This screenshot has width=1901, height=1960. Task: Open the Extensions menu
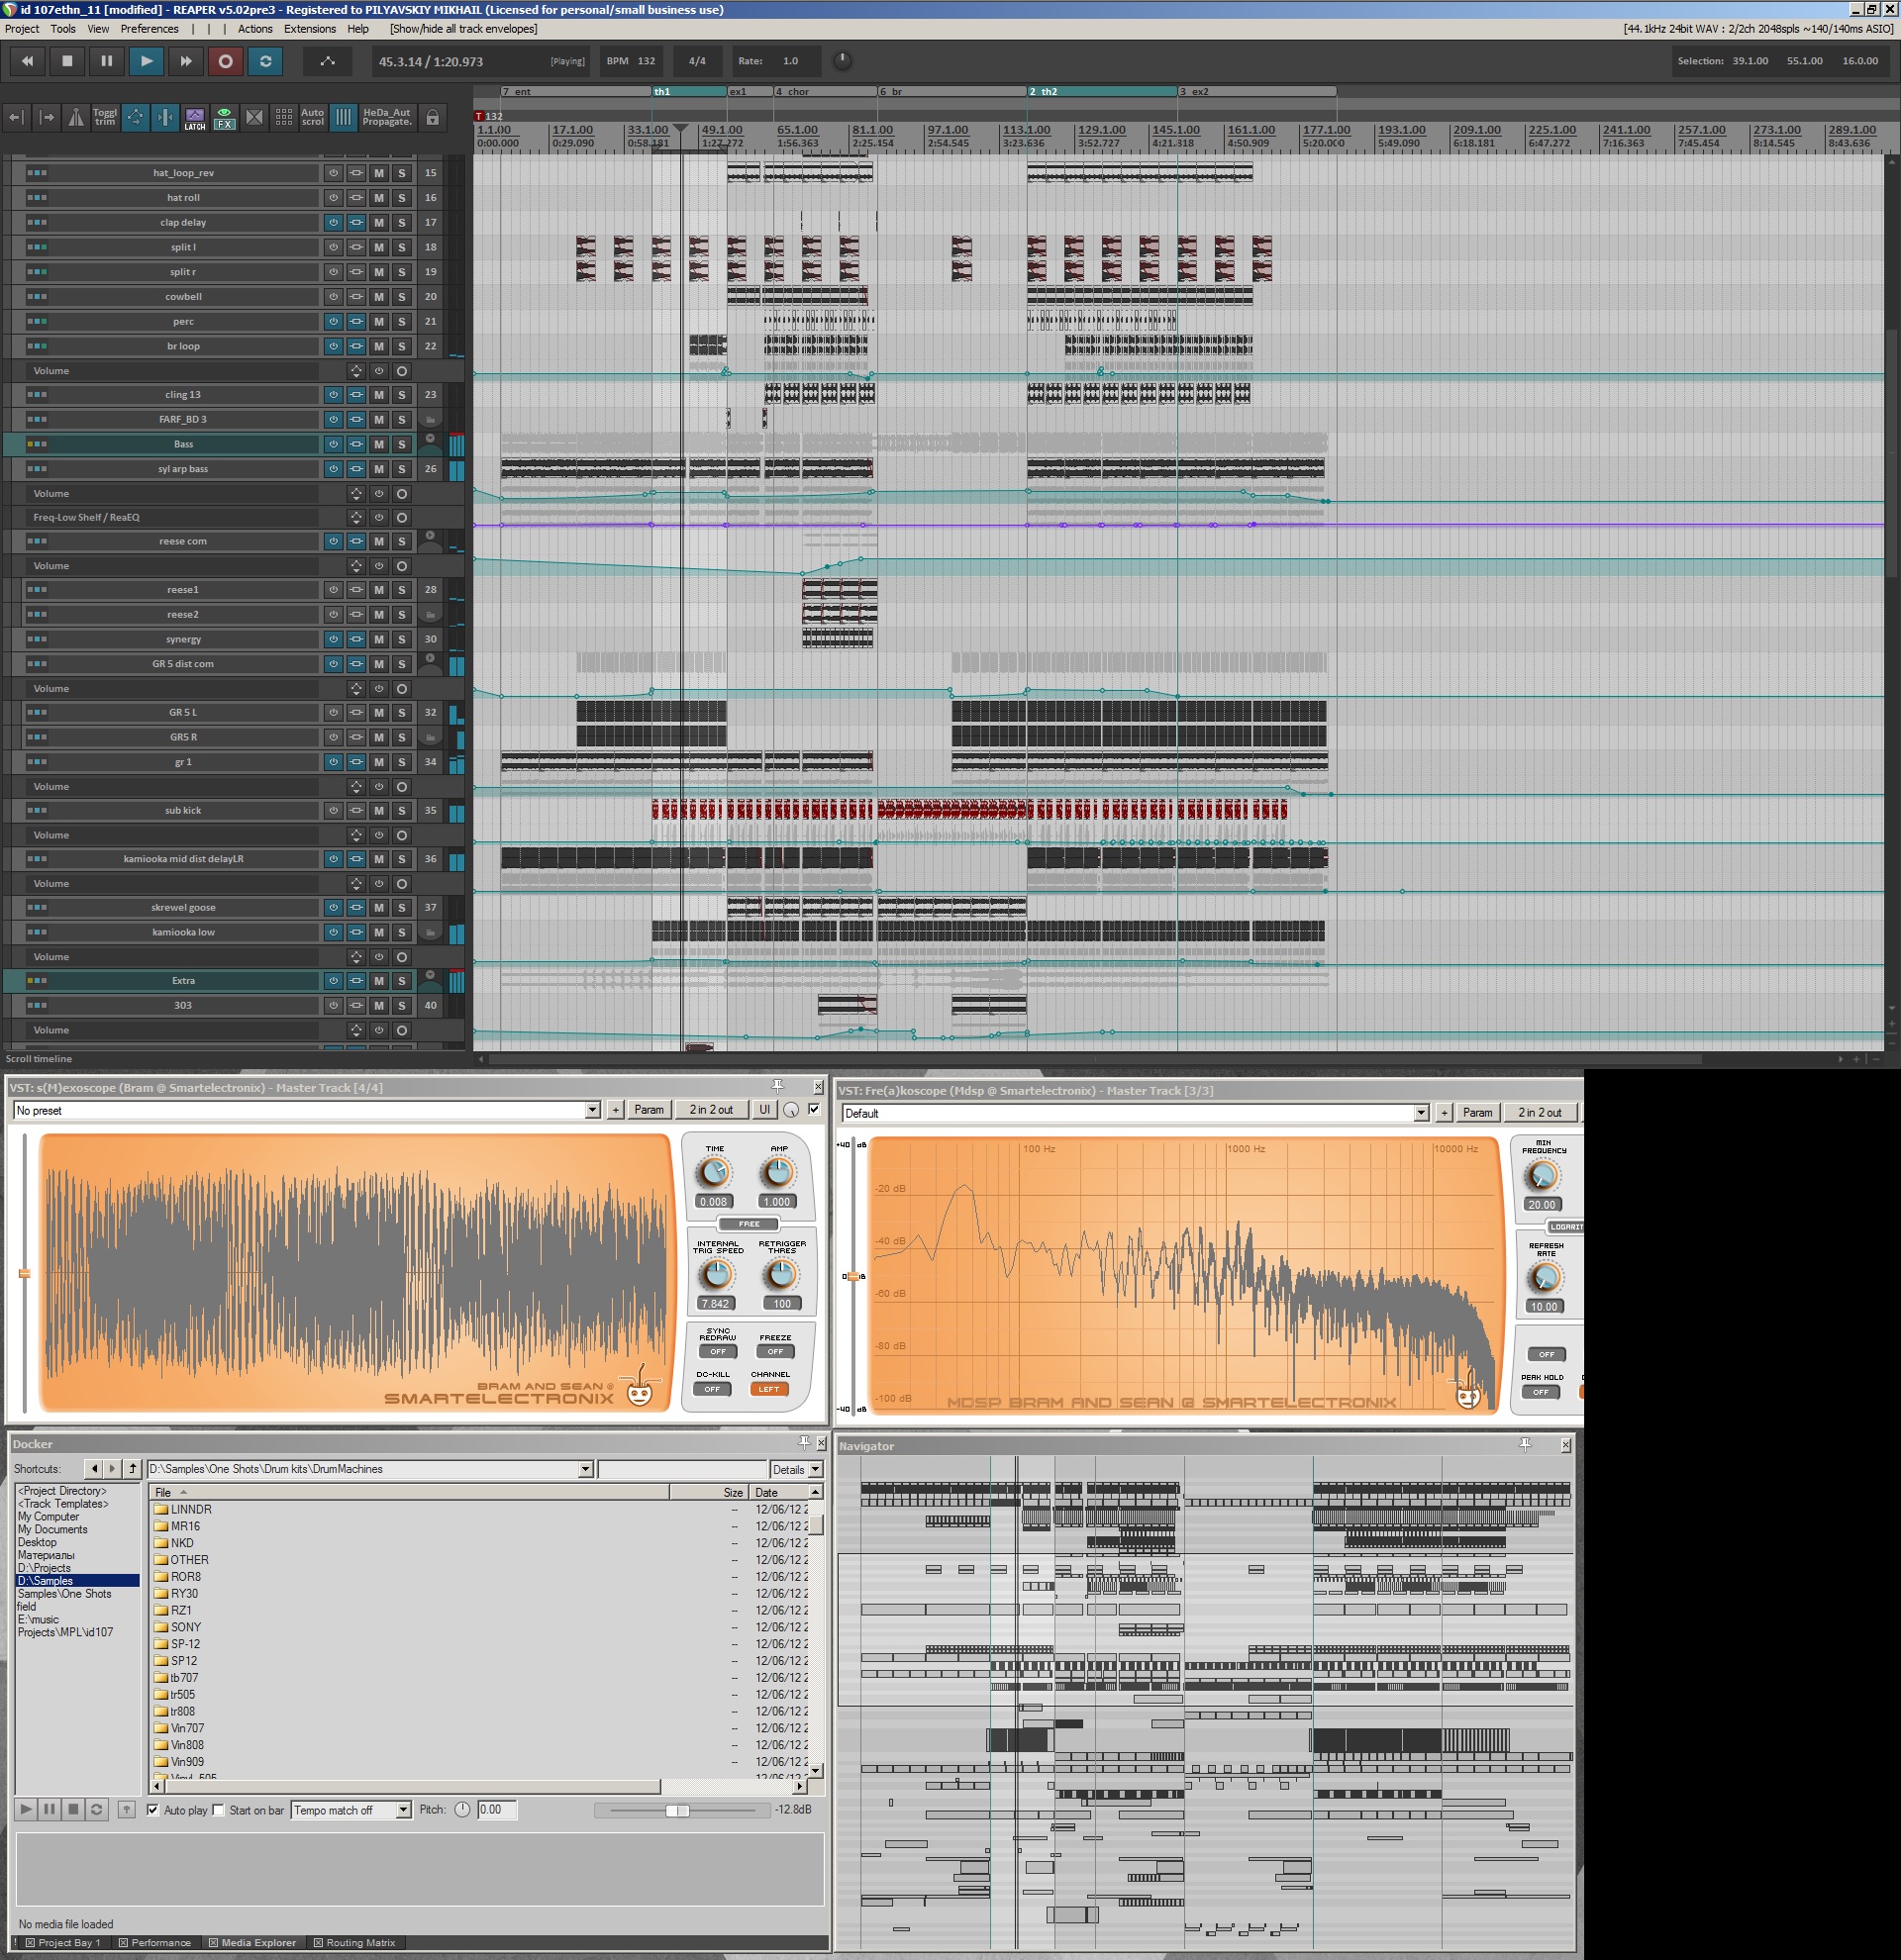point(309,29)
